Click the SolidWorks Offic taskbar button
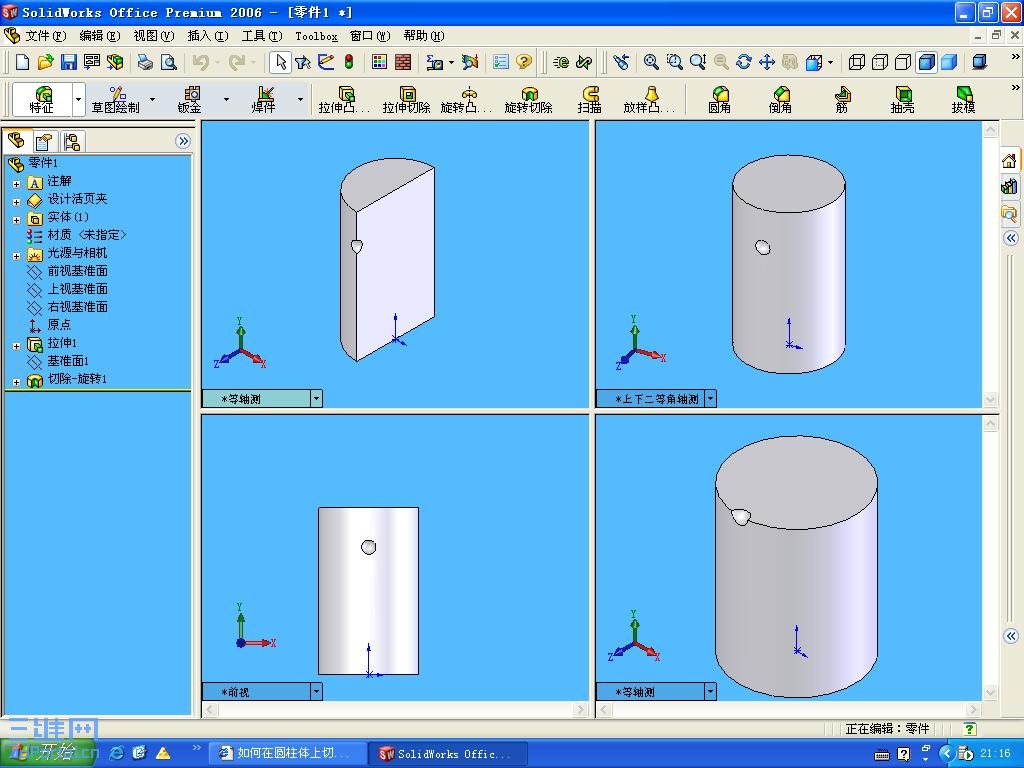This screenshot has height=768, width=1024. [447, 753]
